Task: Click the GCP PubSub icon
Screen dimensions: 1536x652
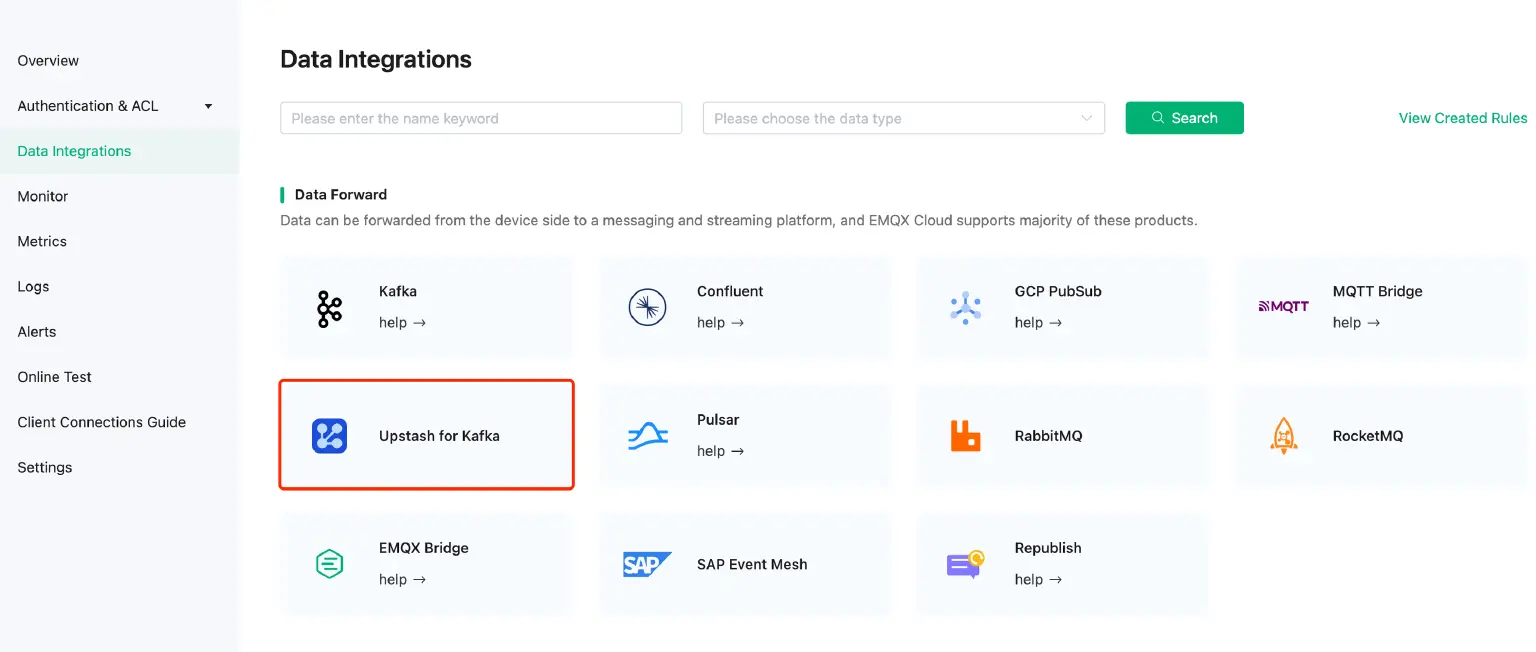Action: tap(965, 307)
